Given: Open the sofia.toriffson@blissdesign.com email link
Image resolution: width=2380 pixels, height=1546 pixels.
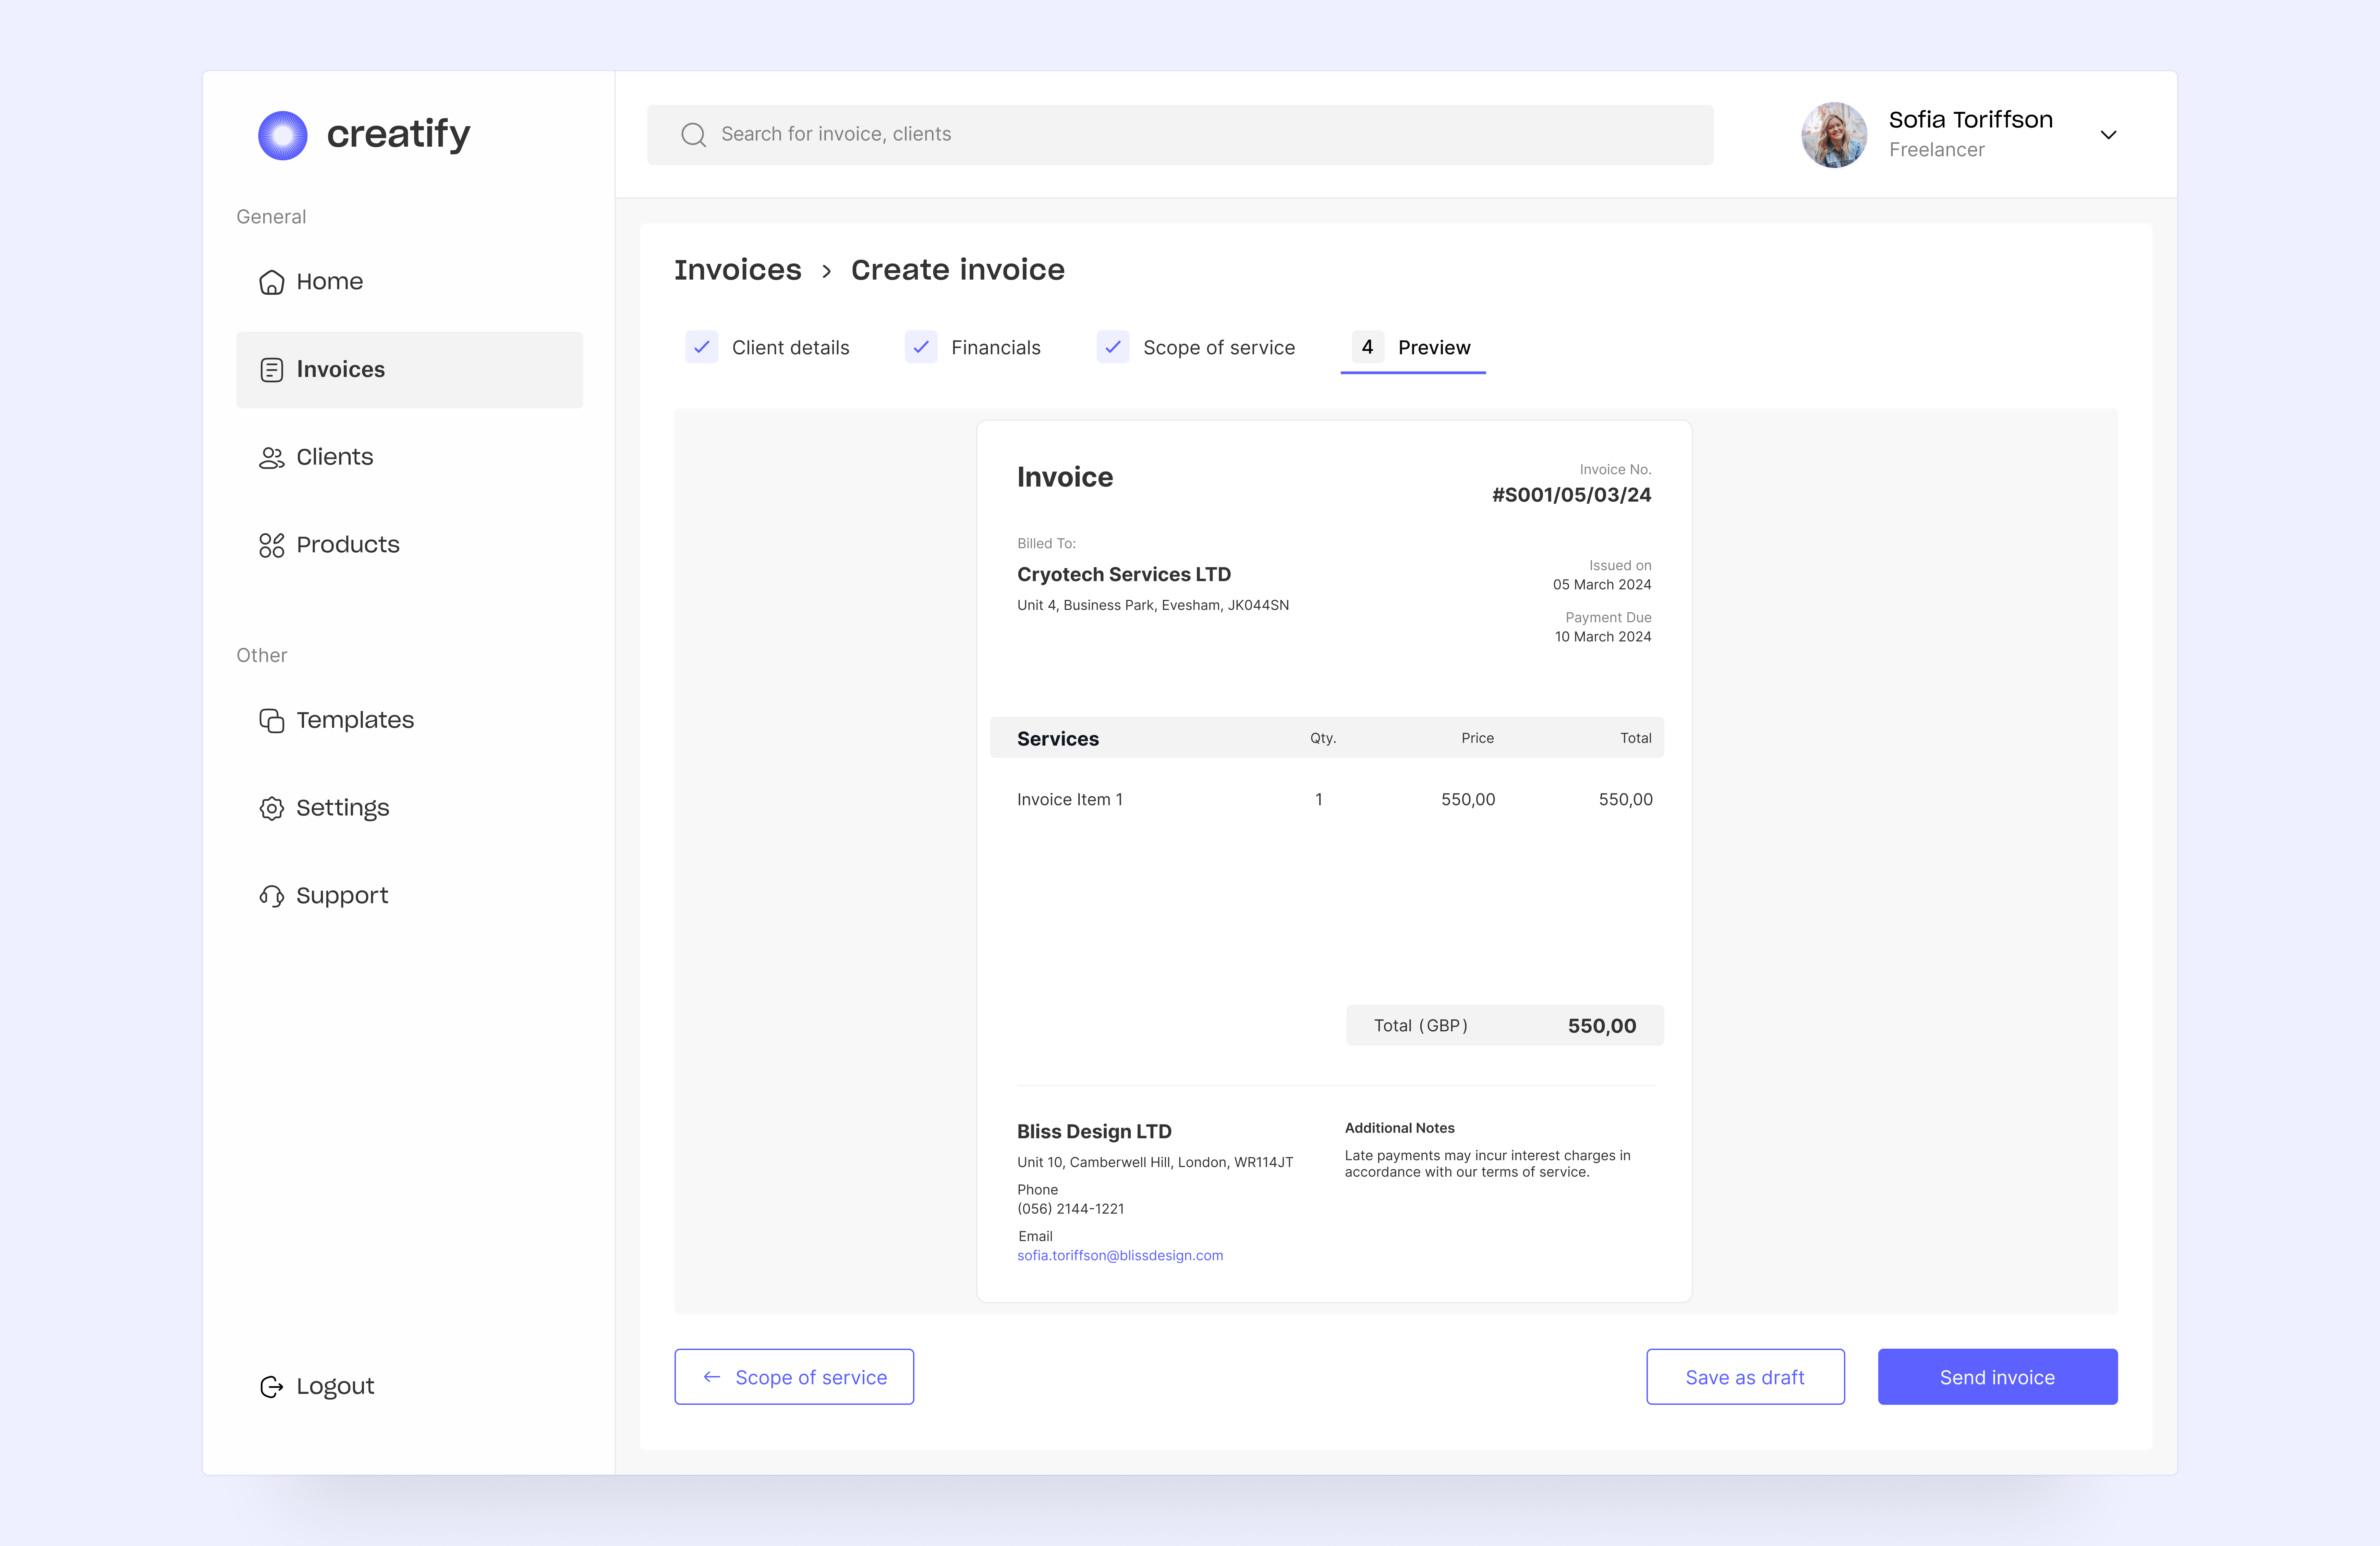Looking at the screenshot, I should pos(1120,1256).
